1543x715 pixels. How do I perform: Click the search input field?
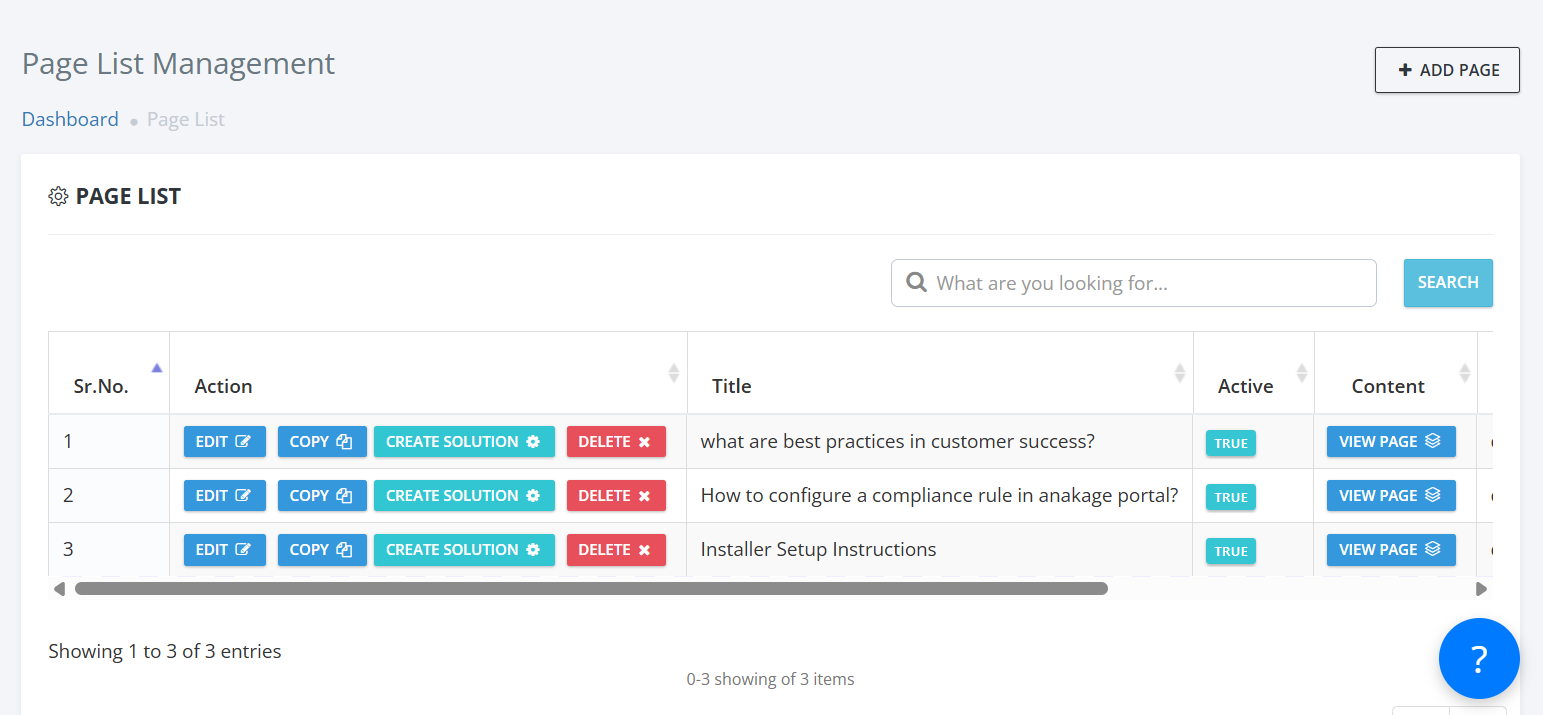(1133, 283)
